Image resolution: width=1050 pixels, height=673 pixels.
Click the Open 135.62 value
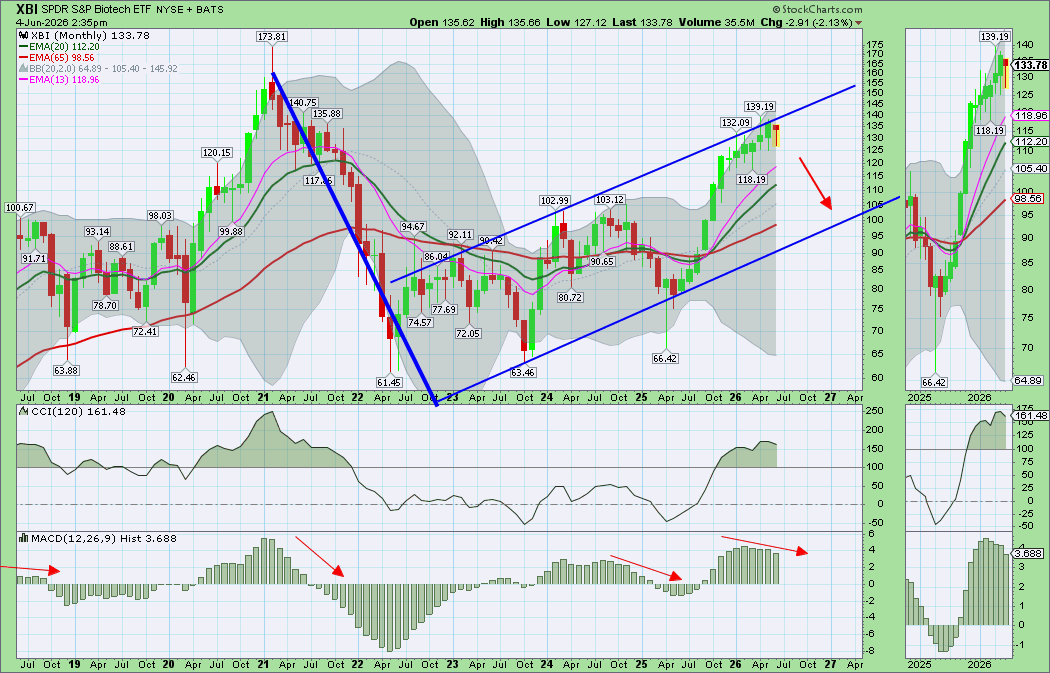442,22
